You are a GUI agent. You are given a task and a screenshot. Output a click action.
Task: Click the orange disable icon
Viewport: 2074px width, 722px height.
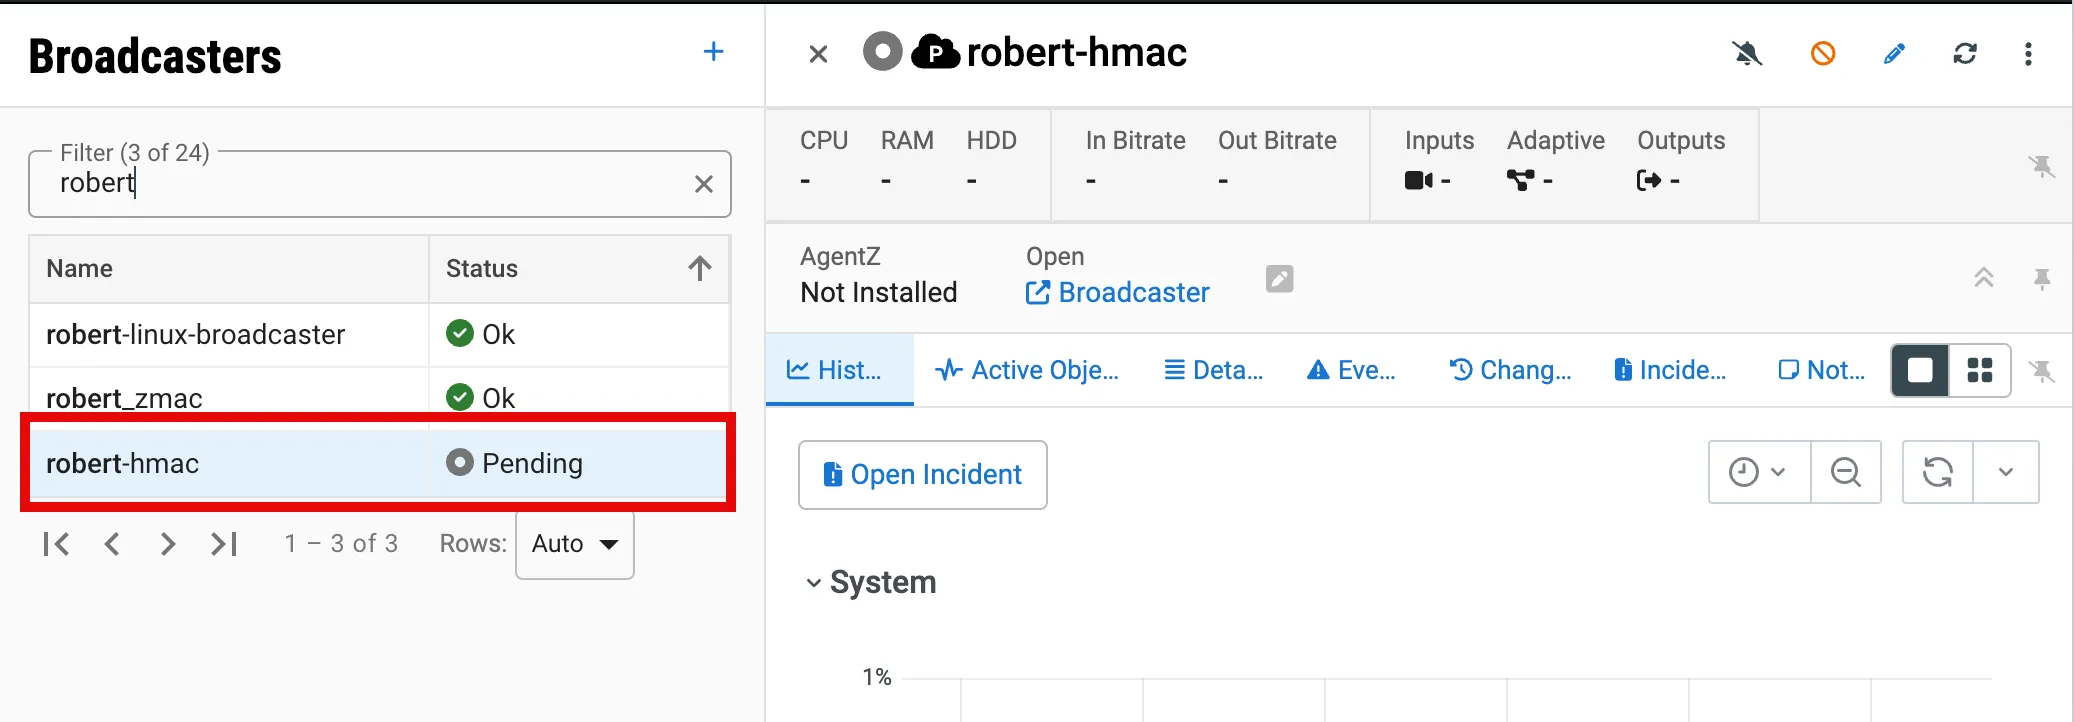tap(1823, 53)
